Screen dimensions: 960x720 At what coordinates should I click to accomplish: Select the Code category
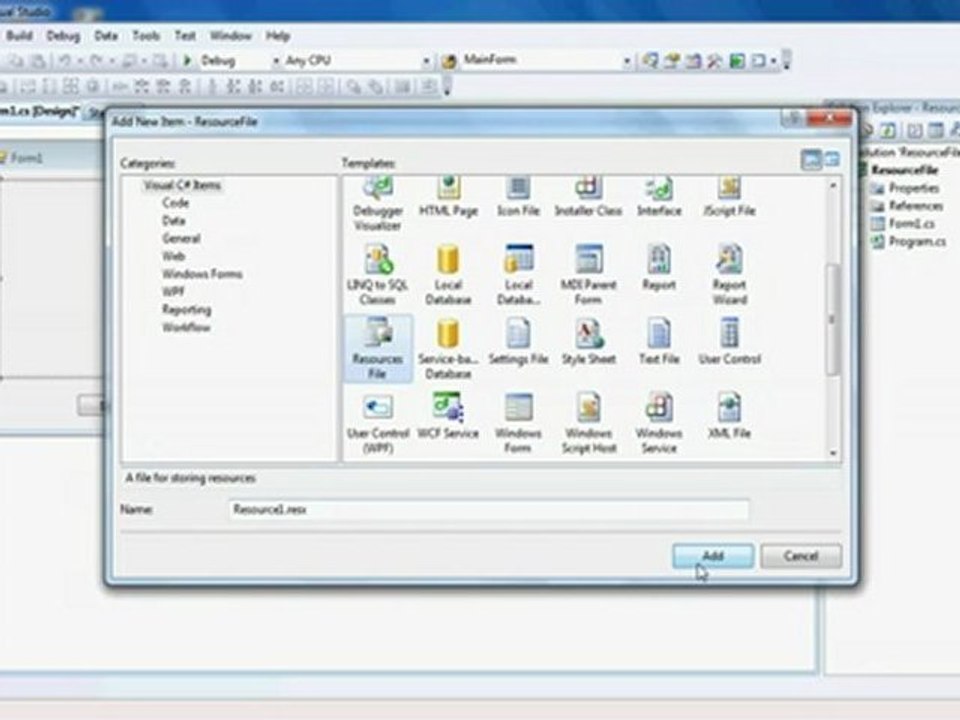(175, 203)
